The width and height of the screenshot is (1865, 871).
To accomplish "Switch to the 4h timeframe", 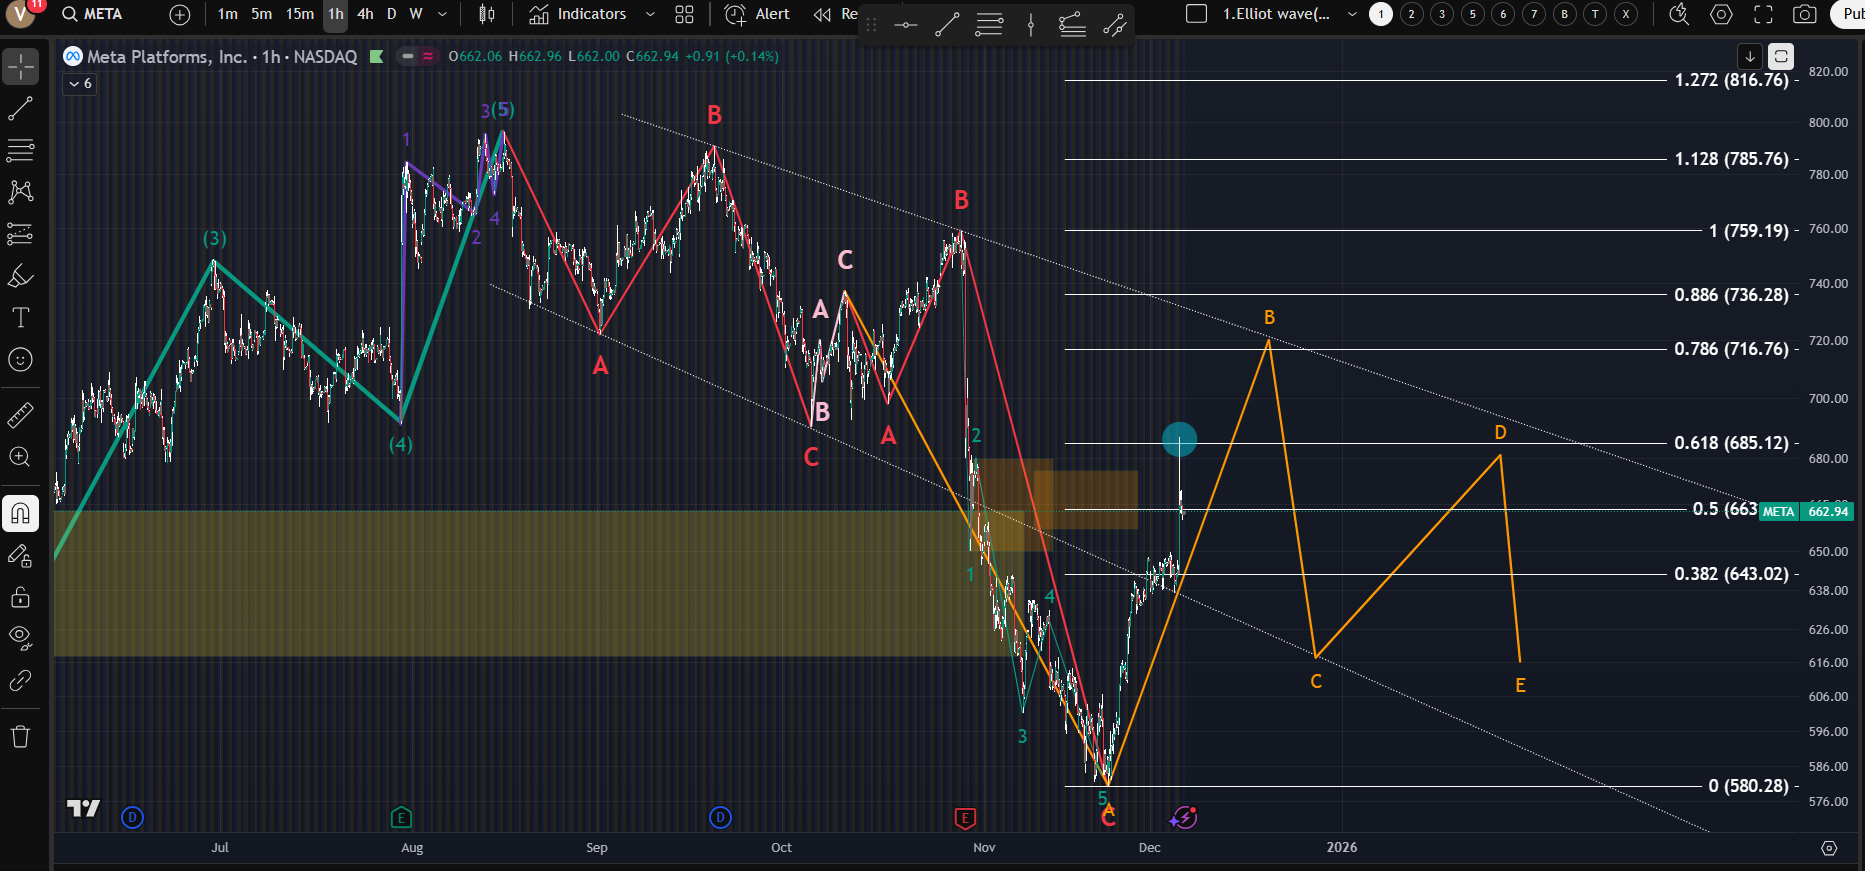I will [x=365, y=14].
